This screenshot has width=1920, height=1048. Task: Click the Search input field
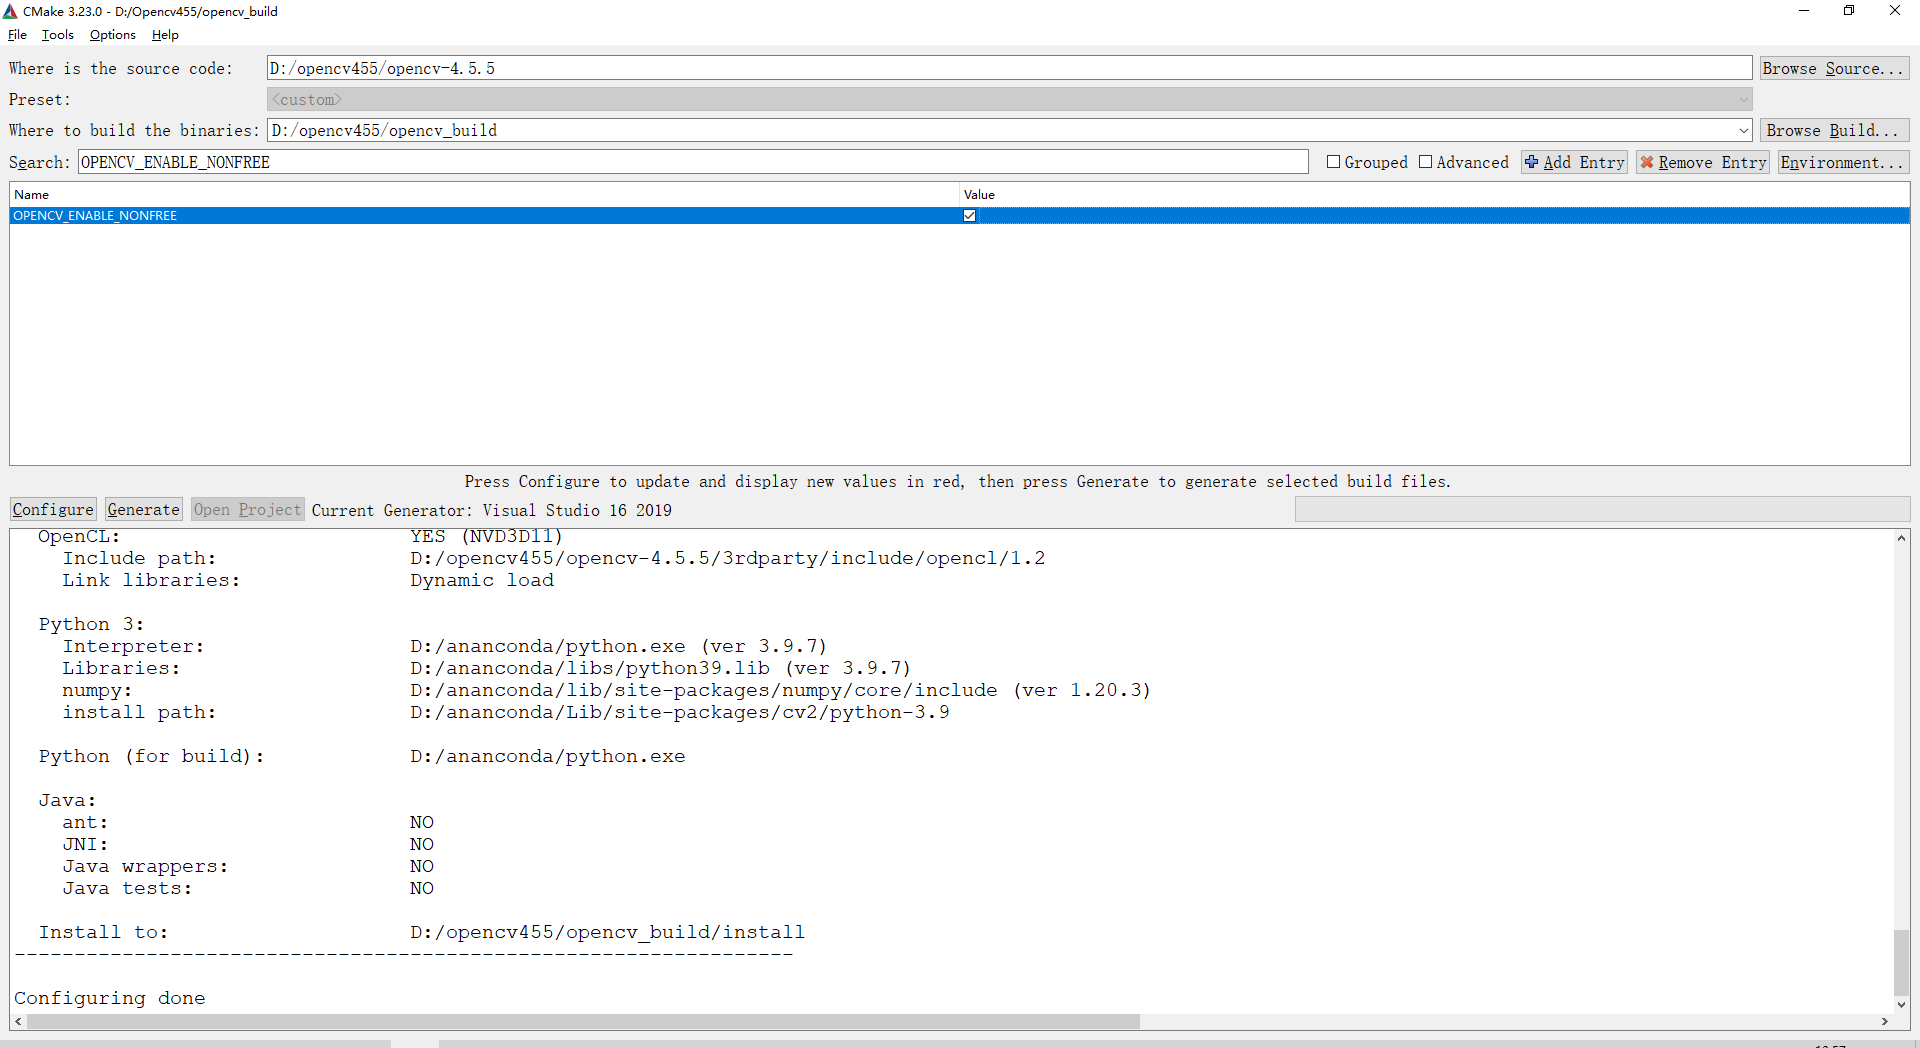693,162
